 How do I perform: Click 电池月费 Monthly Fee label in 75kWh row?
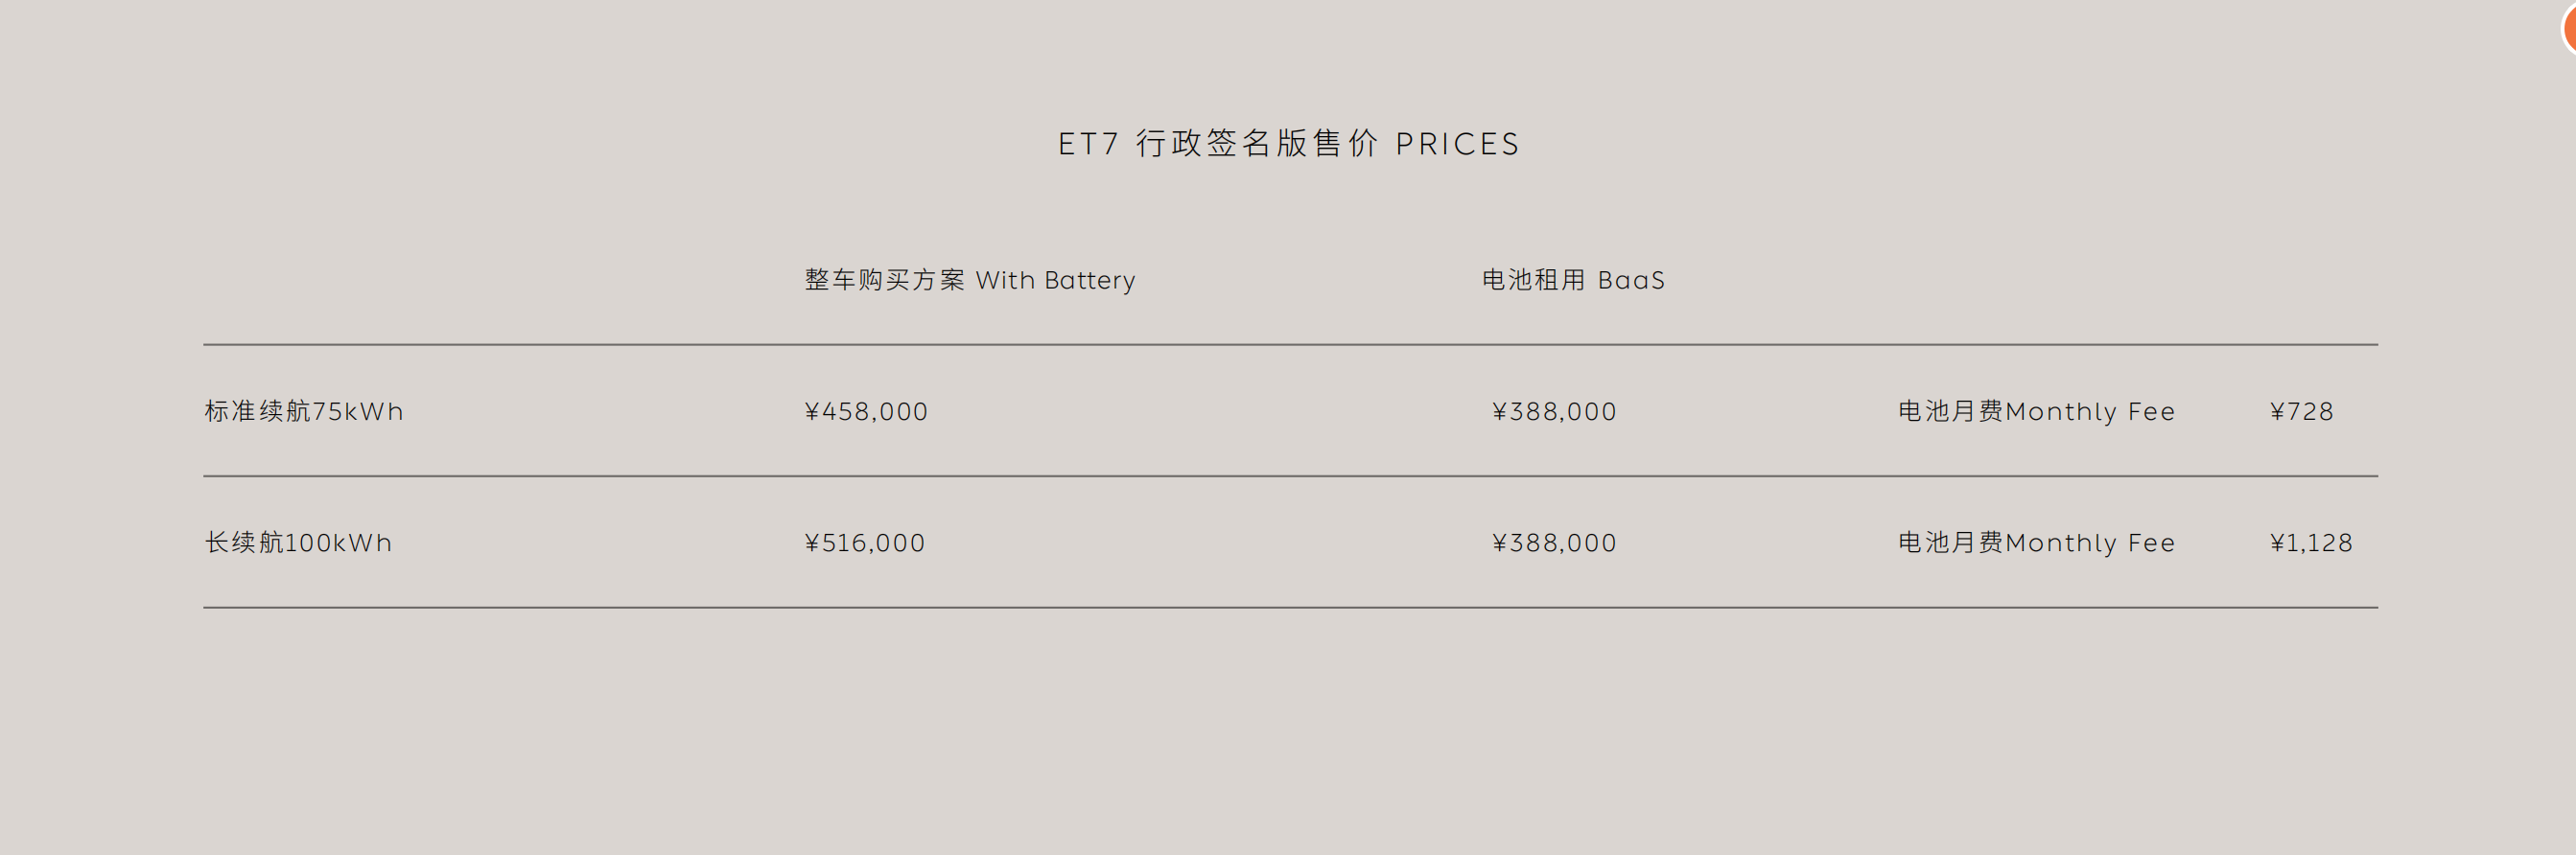(2036, 412)
